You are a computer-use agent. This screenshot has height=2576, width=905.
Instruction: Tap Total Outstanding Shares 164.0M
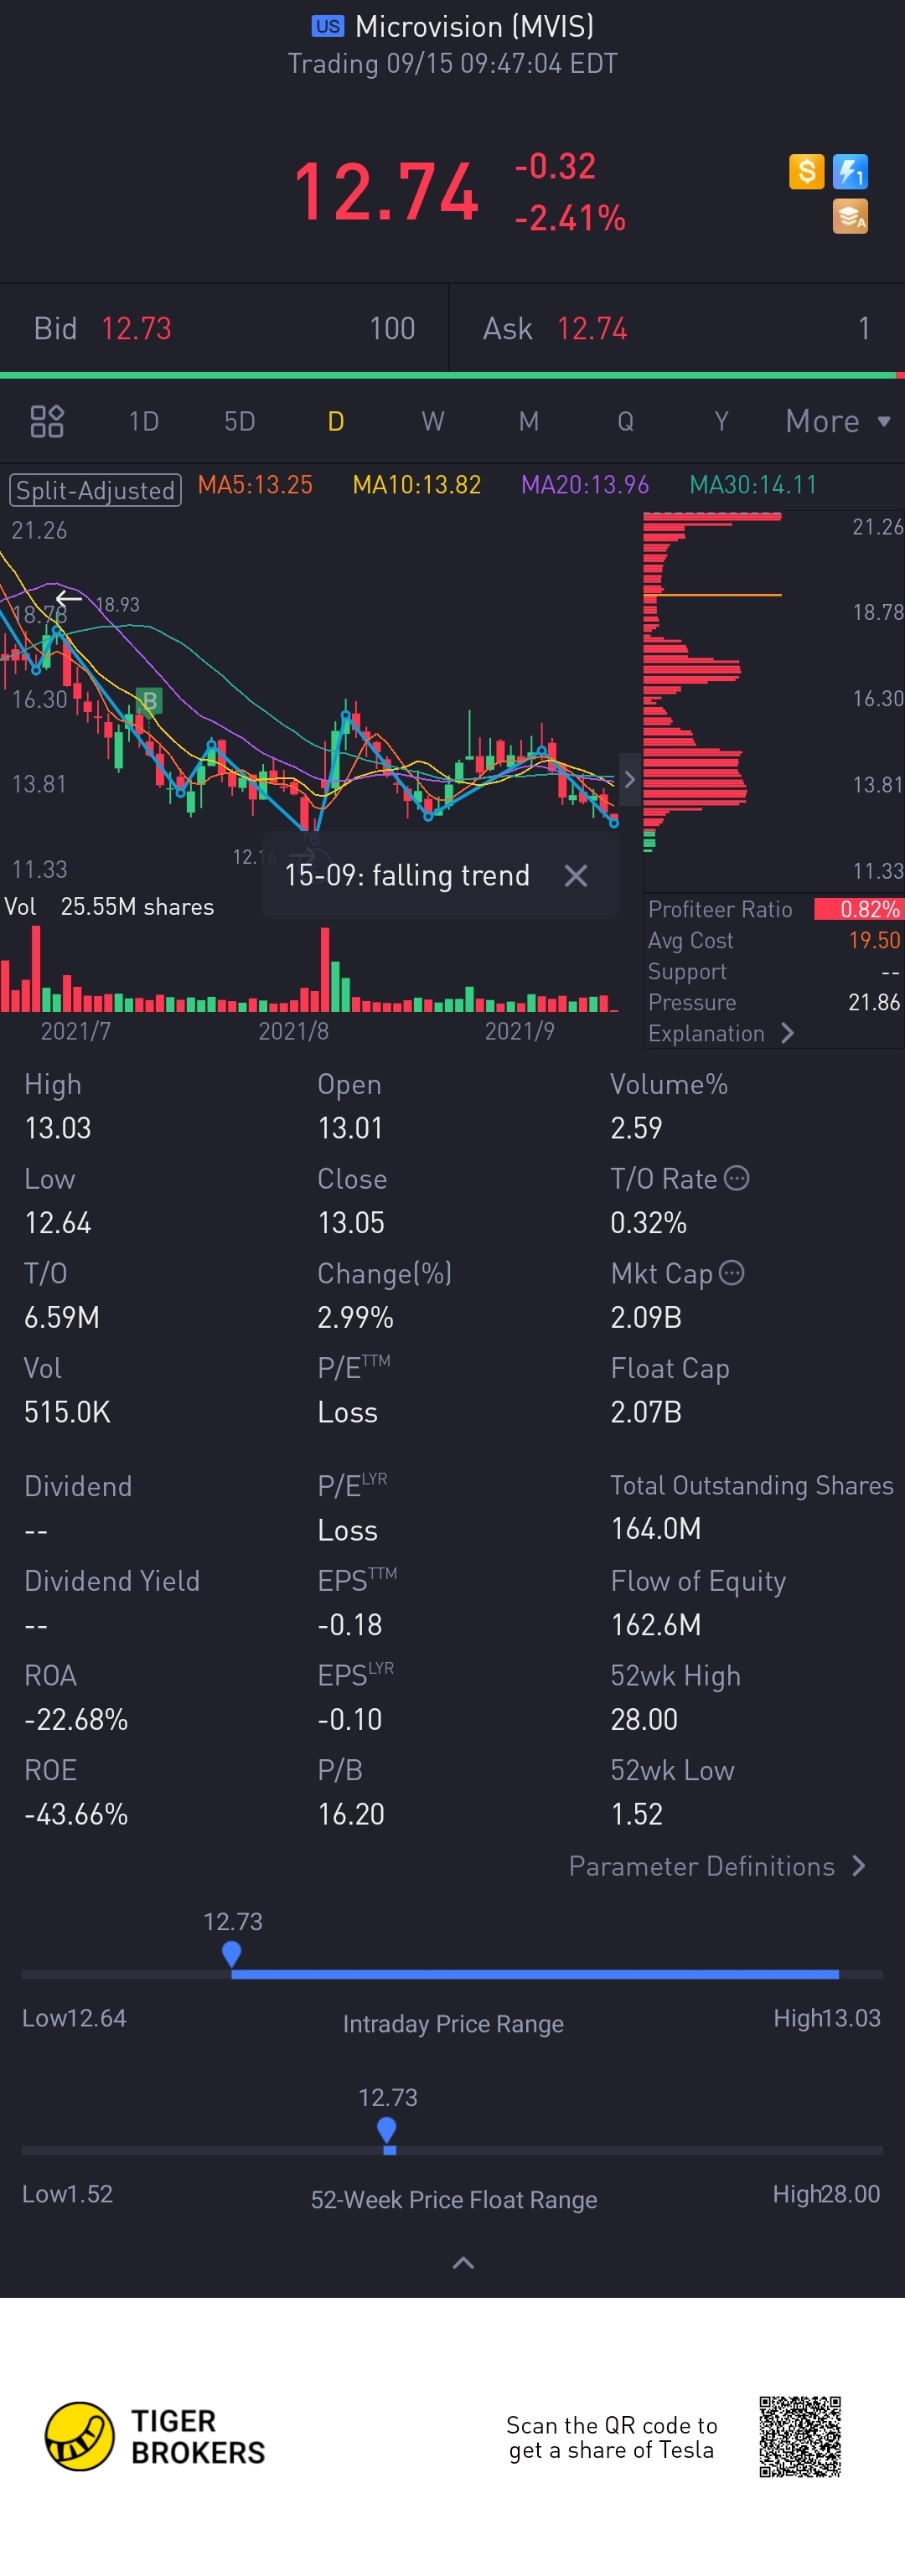(752, 1506)
